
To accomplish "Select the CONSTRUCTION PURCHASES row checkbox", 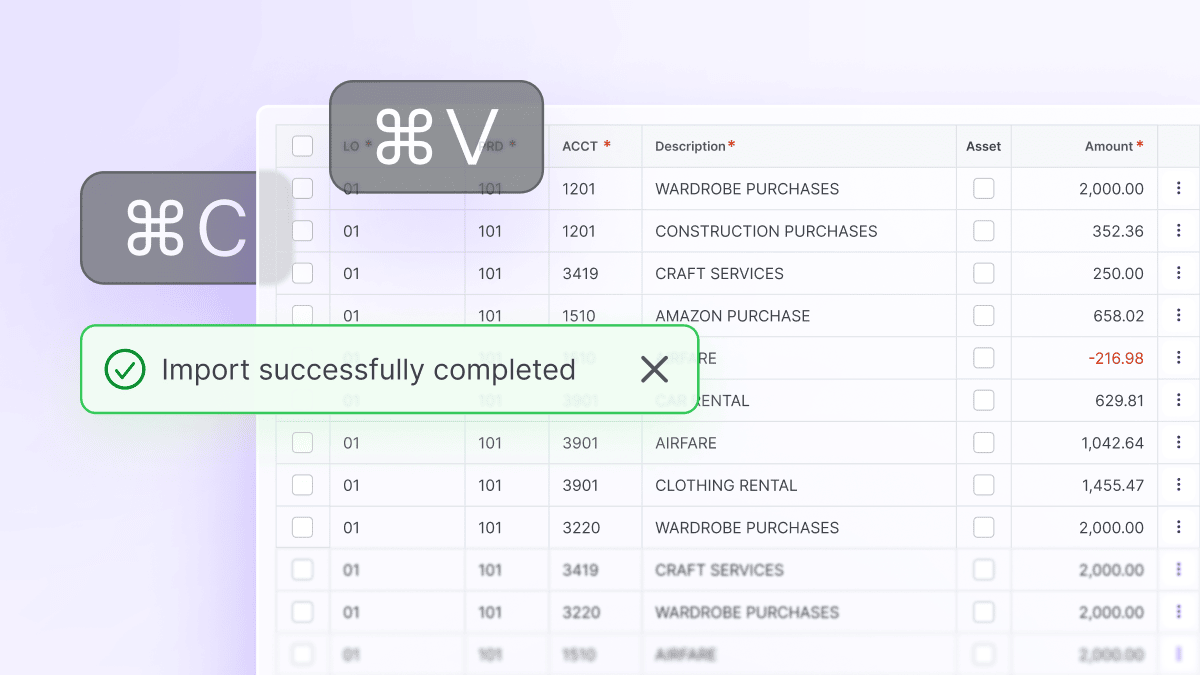I will point(302,231).
